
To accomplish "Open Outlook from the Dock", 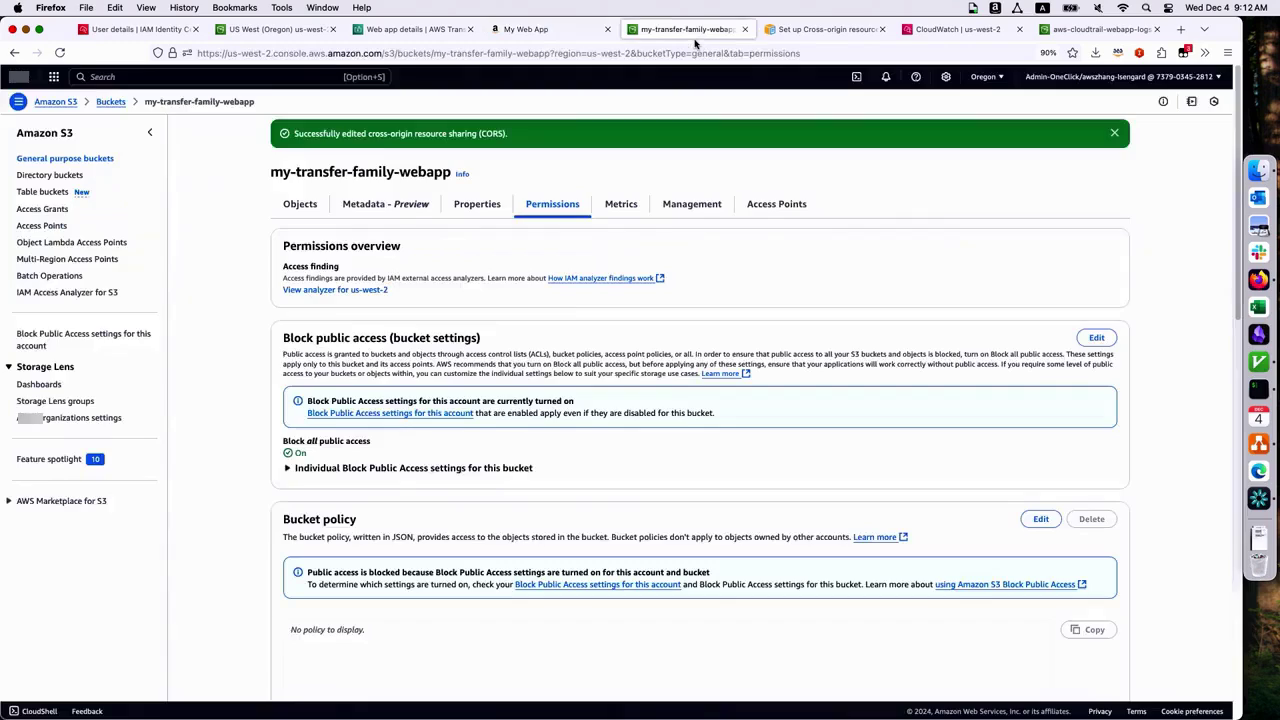I will click(1258, 198).
